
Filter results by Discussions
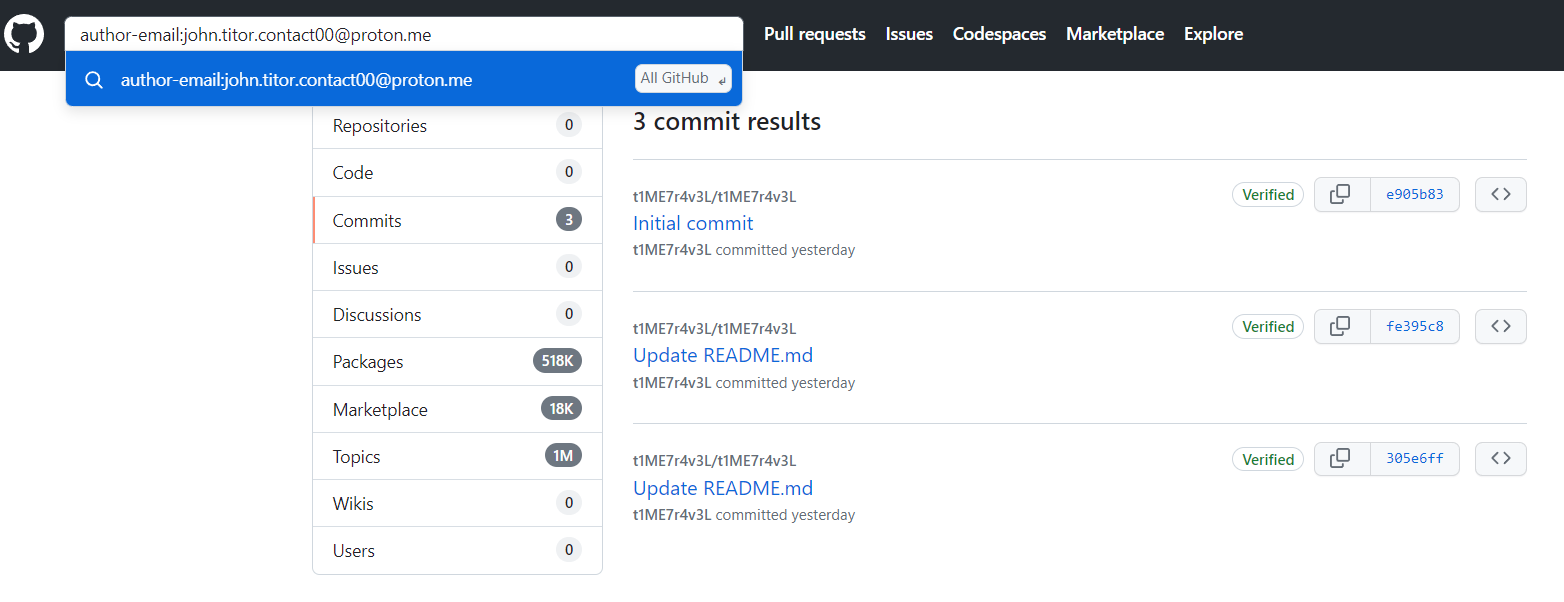[x=458, y=314]
